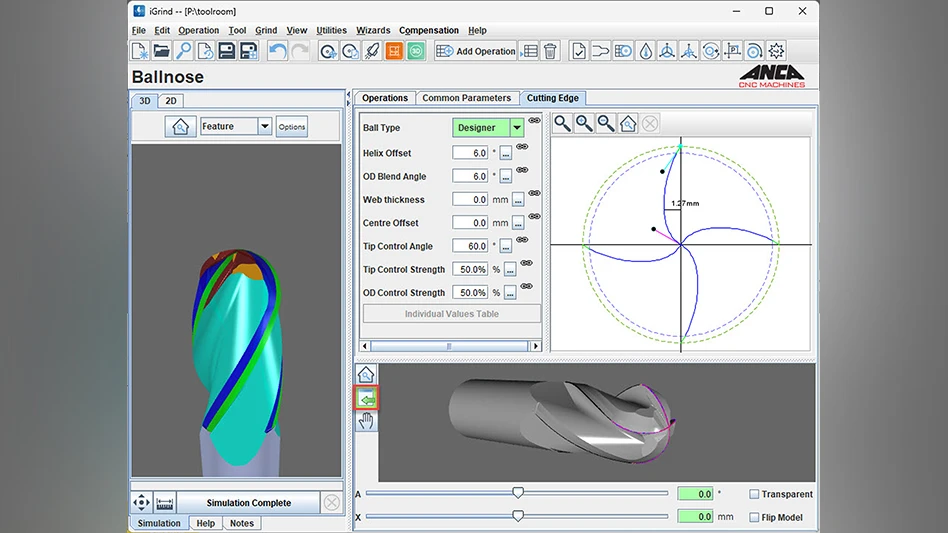Click the Options button
Screen dimensions: 948x533
point(292,126)
